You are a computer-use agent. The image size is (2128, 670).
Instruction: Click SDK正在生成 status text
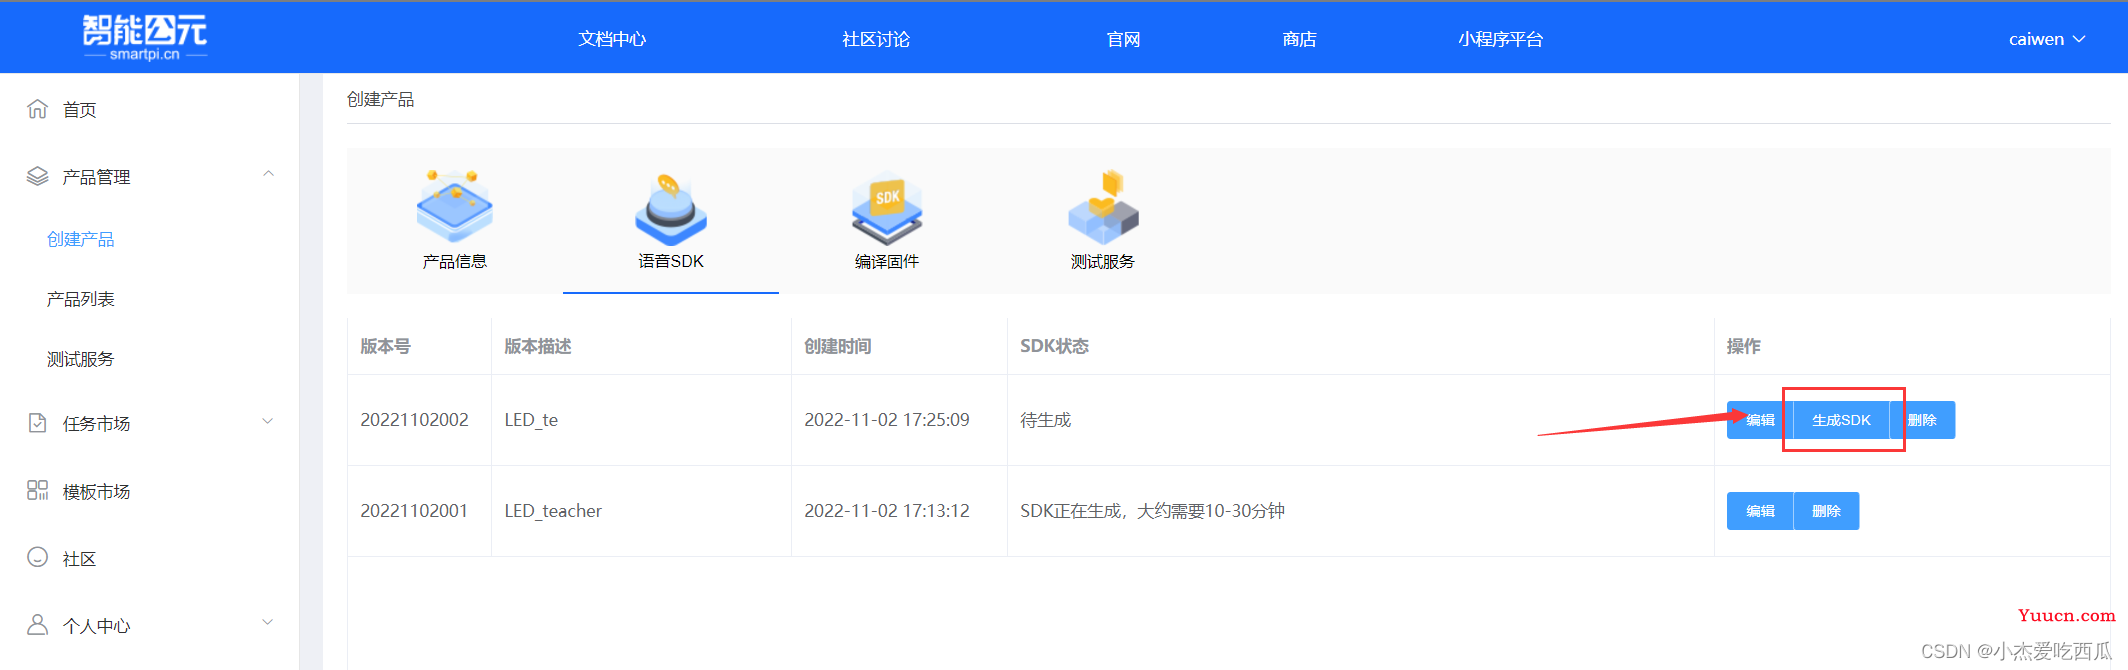[x=1152, y=511]
